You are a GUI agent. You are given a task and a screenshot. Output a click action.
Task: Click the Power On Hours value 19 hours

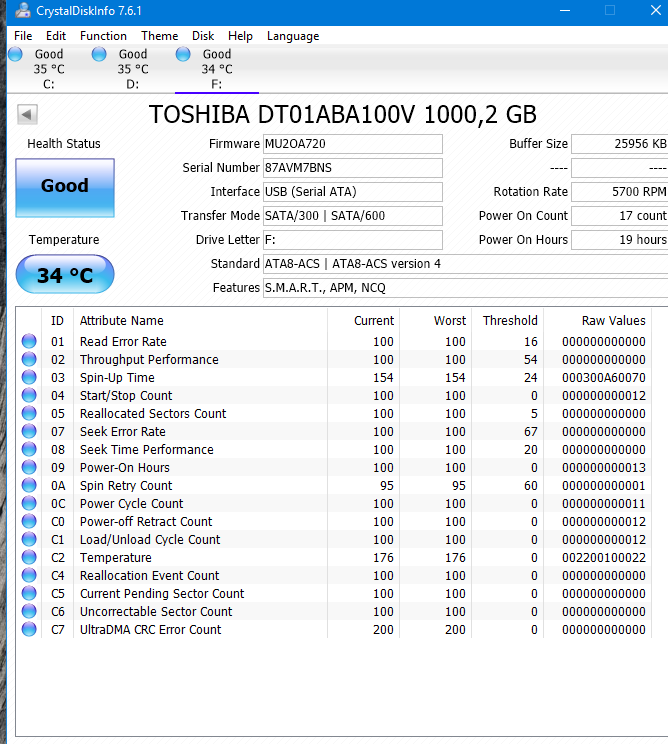620,240
